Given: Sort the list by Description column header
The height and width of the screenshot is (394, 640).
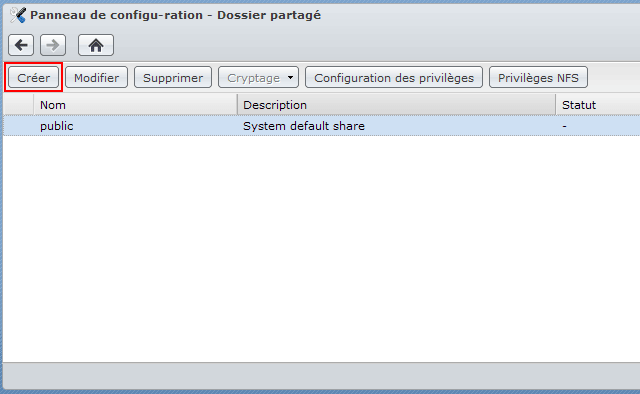Looking at the screenshot, I should (396, 105).
